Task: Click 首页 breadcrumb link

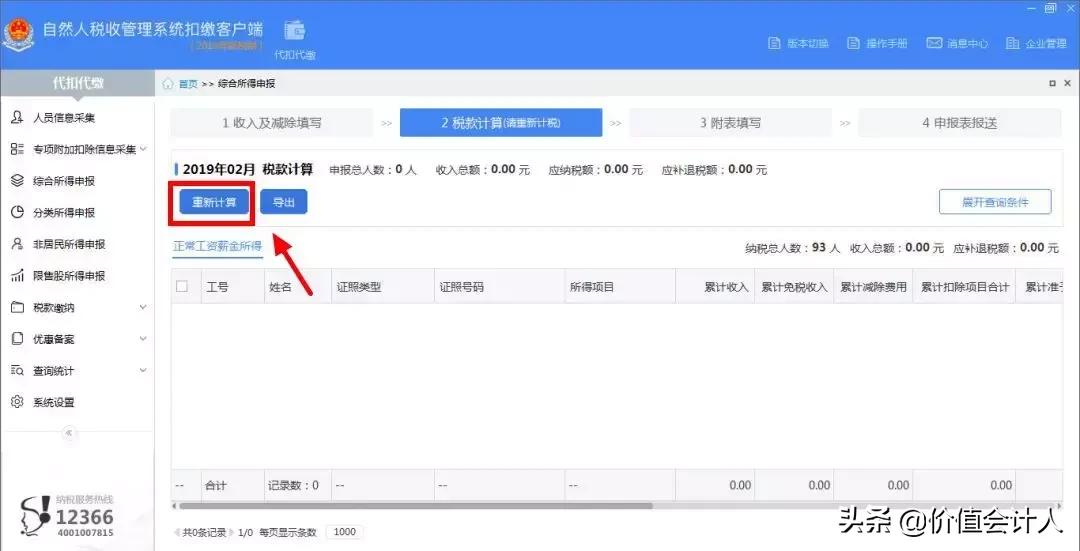Action: click(188, 84)
